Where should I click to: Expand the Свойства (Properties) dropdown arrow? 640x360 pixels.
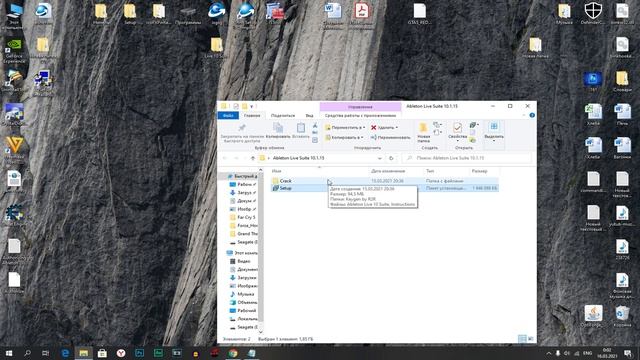458,141
